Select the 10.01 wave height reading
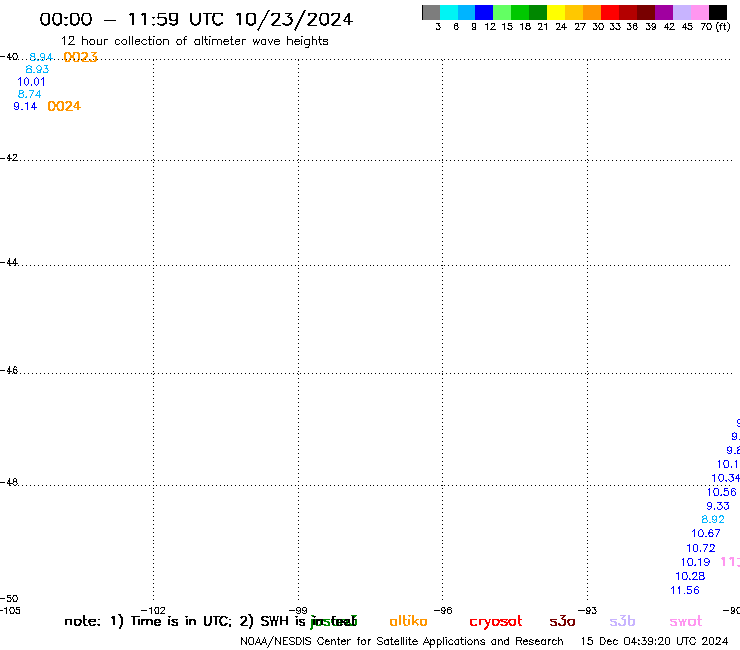This screenshot has height=650, width=740. [x=31, y=82]
